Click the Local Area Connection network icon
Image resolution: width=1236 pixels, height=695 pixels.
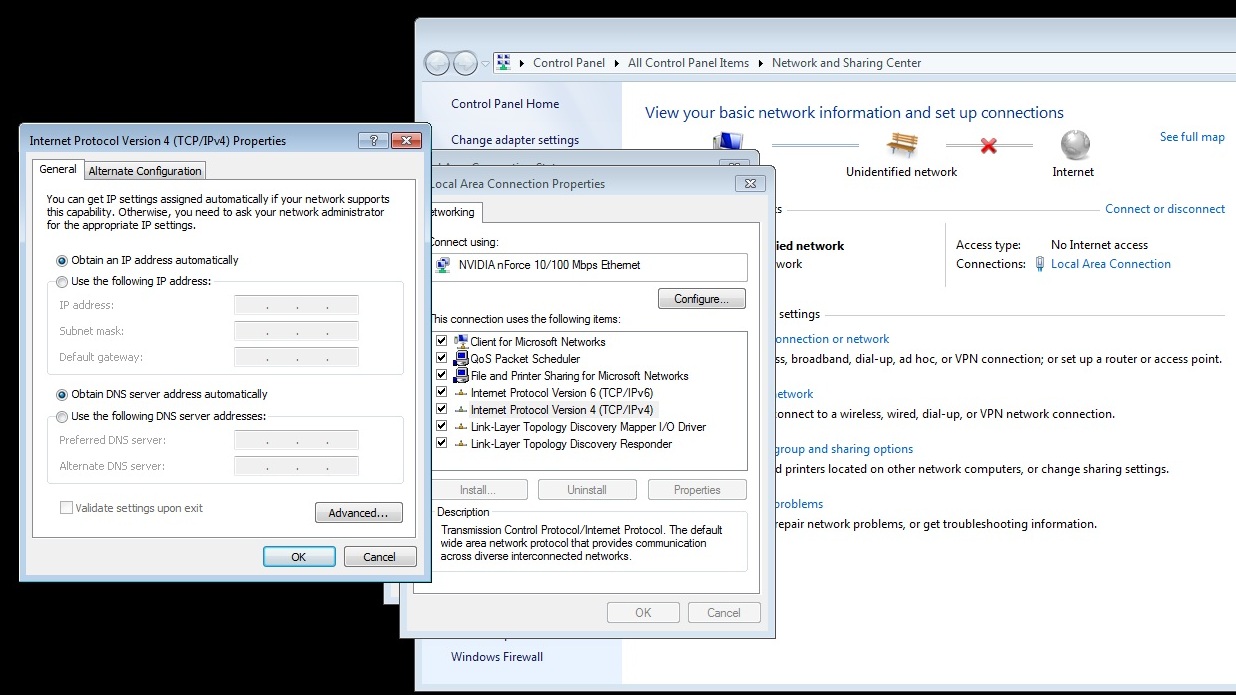pyautogui.click(x=1041, y=264)
